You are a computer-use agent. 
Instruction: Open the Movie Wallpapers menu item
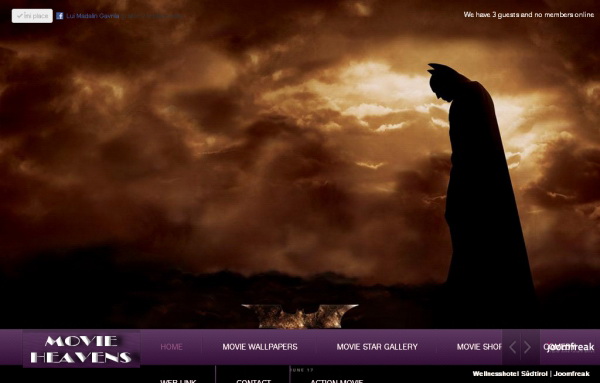point(260,347)
